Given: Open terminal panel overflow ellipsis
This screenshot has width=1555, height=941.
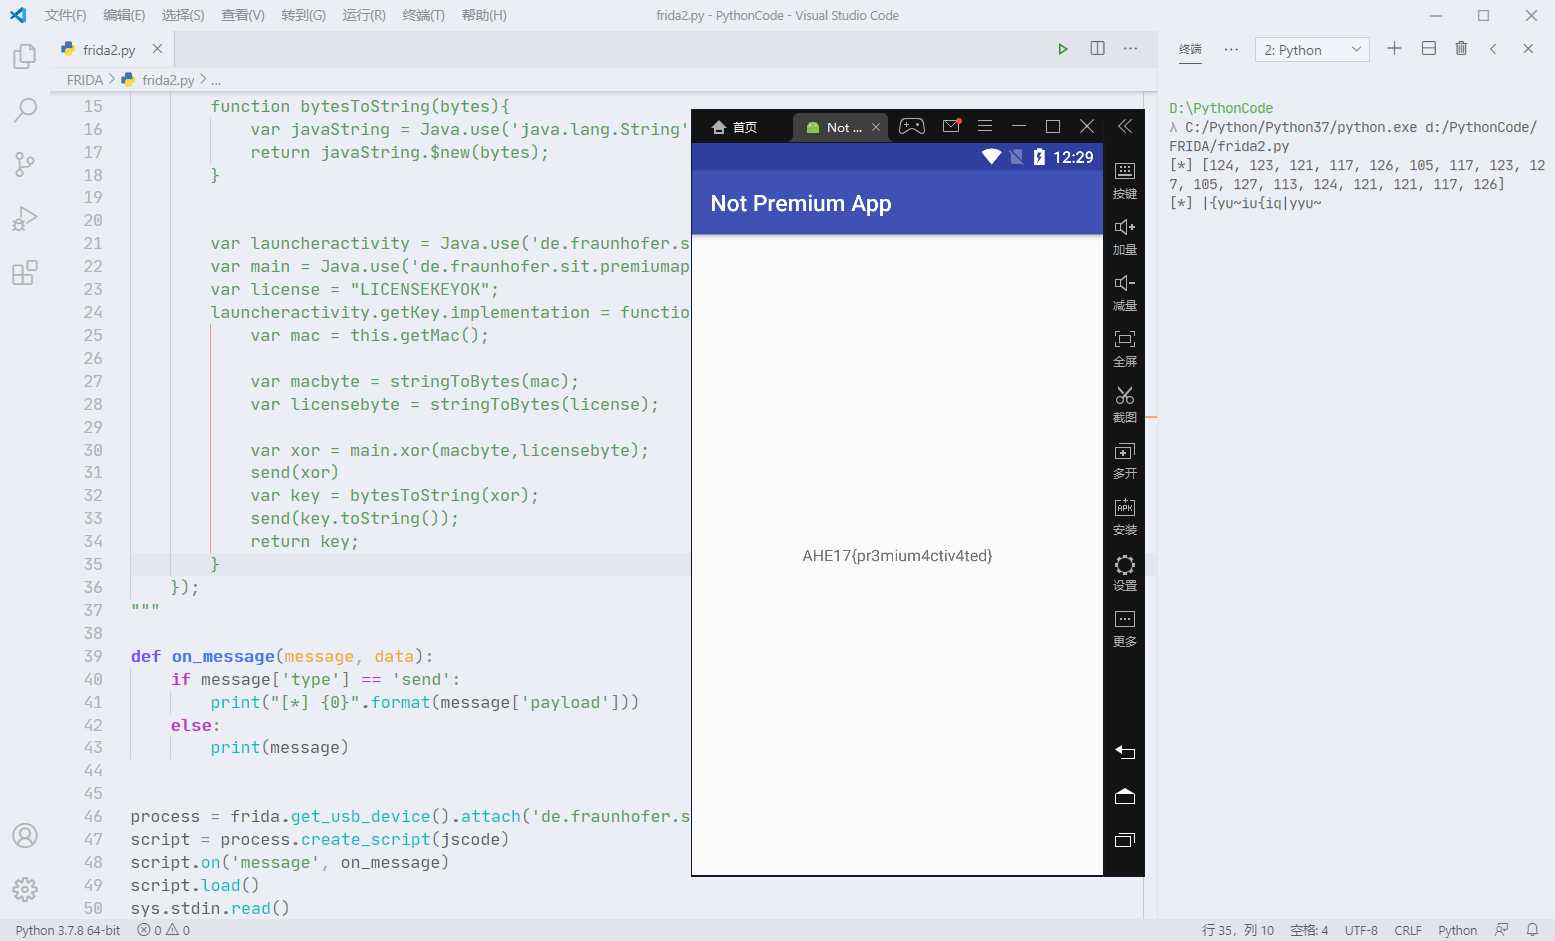Looking at the screenshot, I should 1231,49.
